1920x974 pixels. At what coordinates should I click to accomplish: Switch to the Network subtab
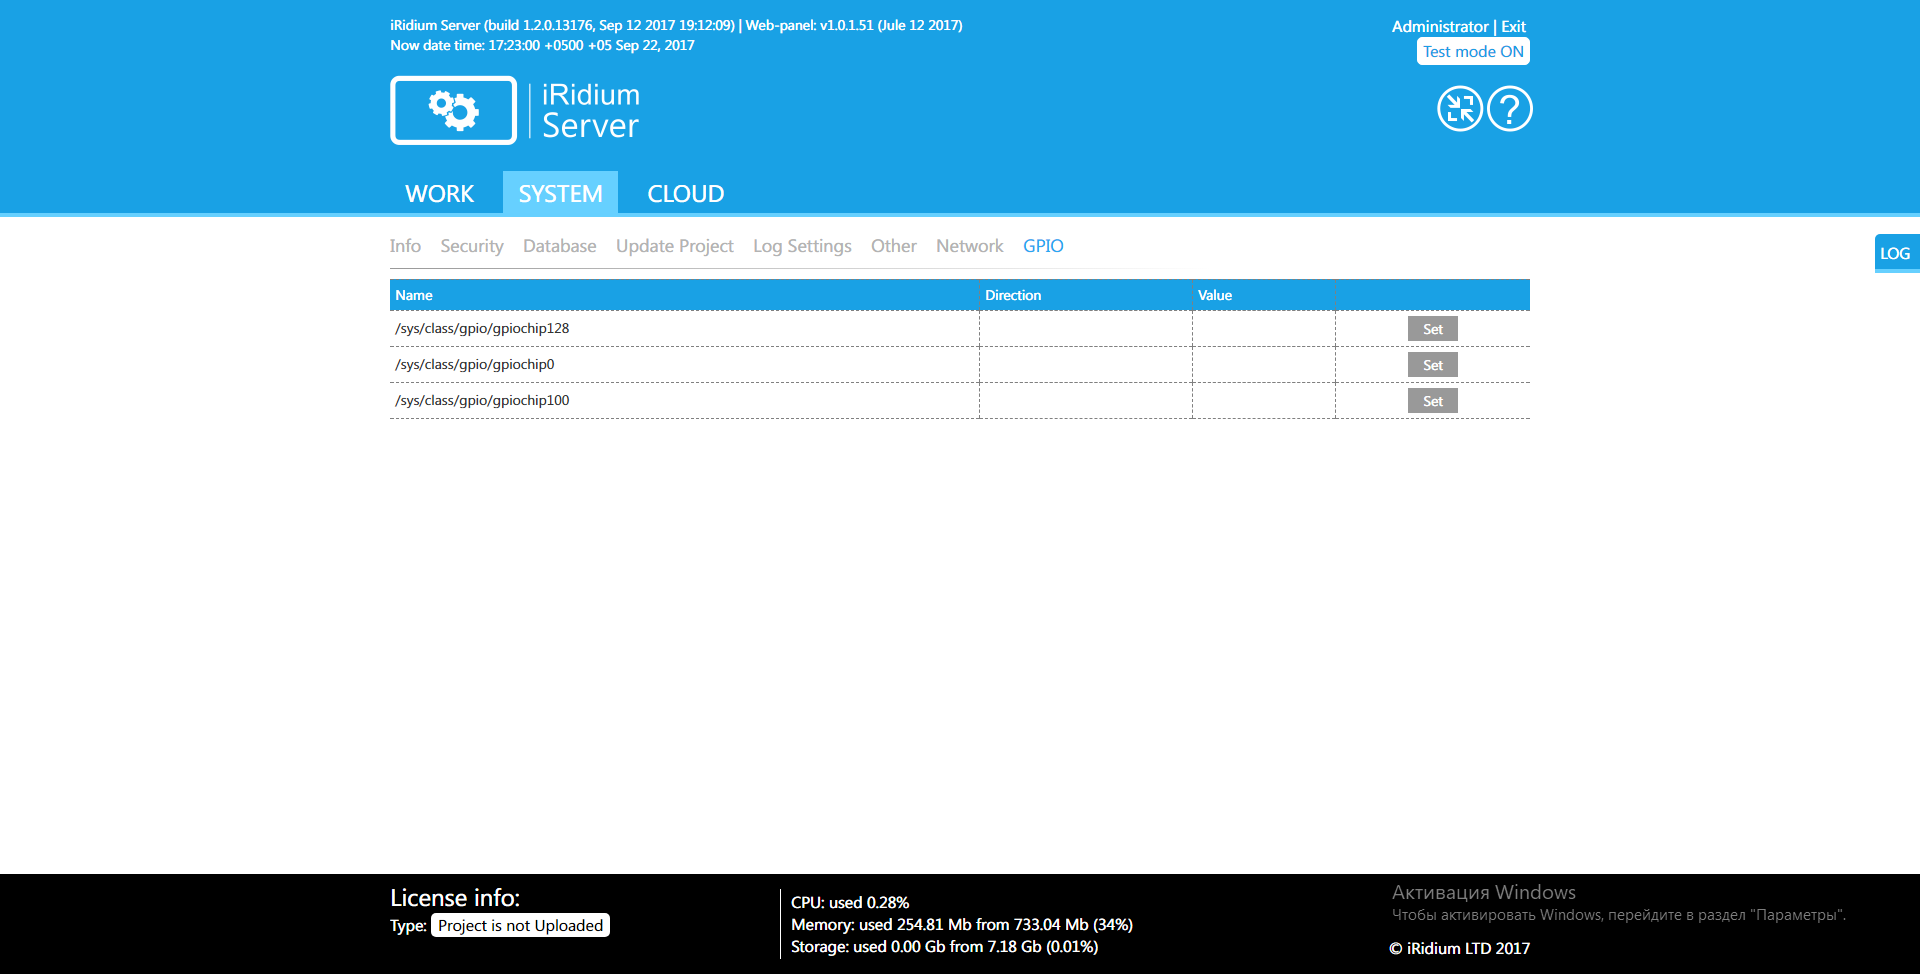(969, 246)
